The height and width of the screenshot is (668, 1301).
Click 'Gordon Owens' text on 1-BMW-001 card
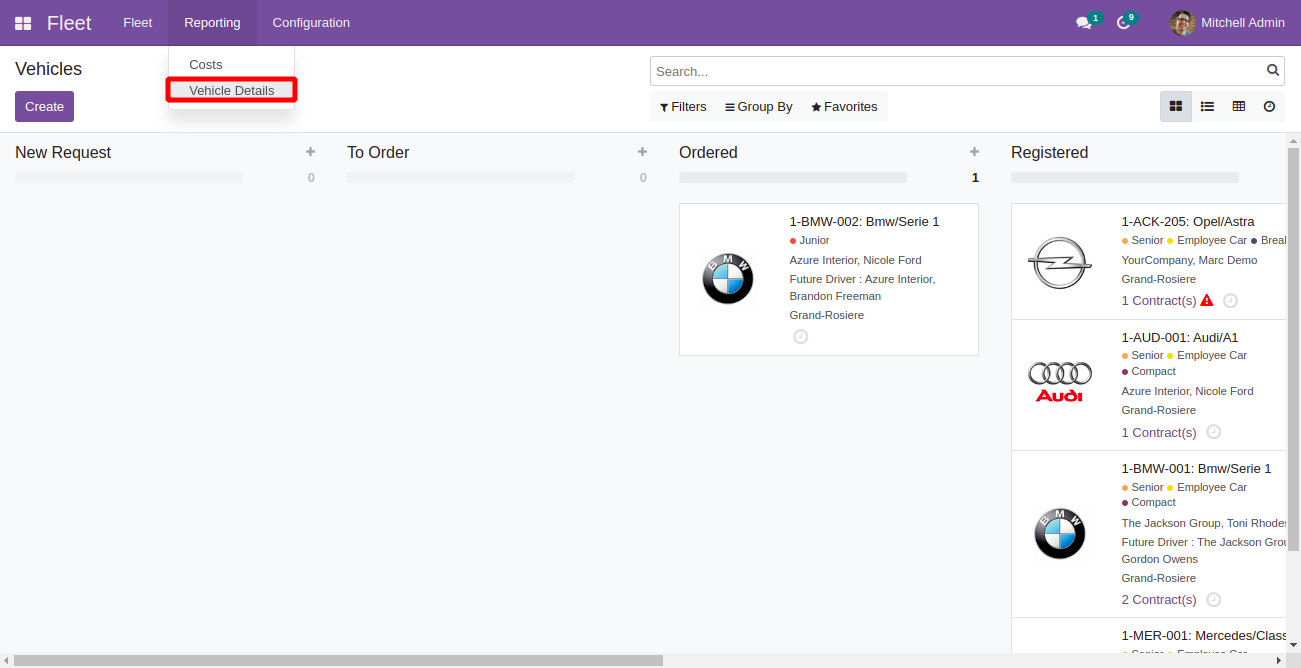coord(1159,559)
